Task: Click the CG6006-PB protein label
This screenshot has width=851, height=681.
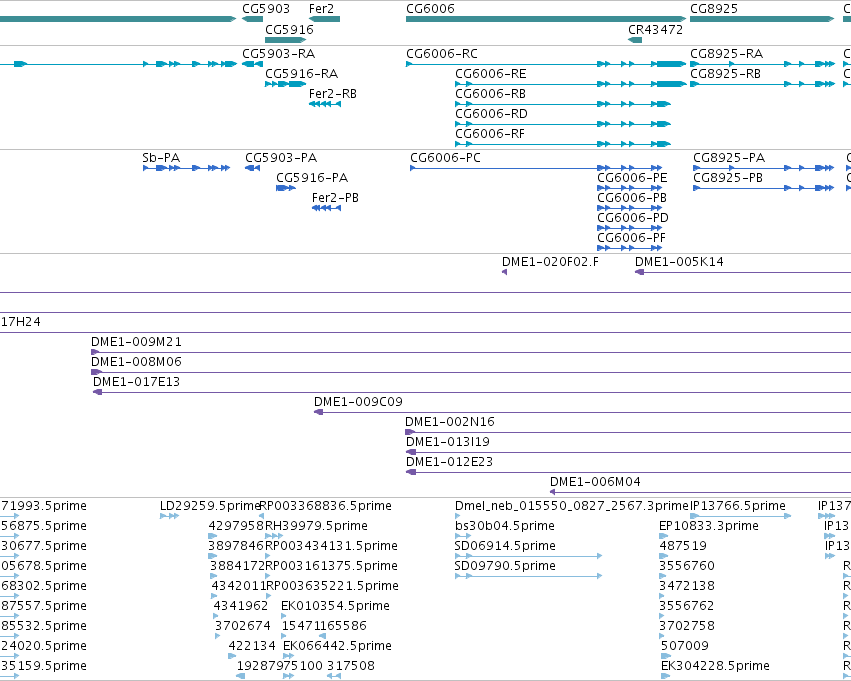Action: coord(632,198)
